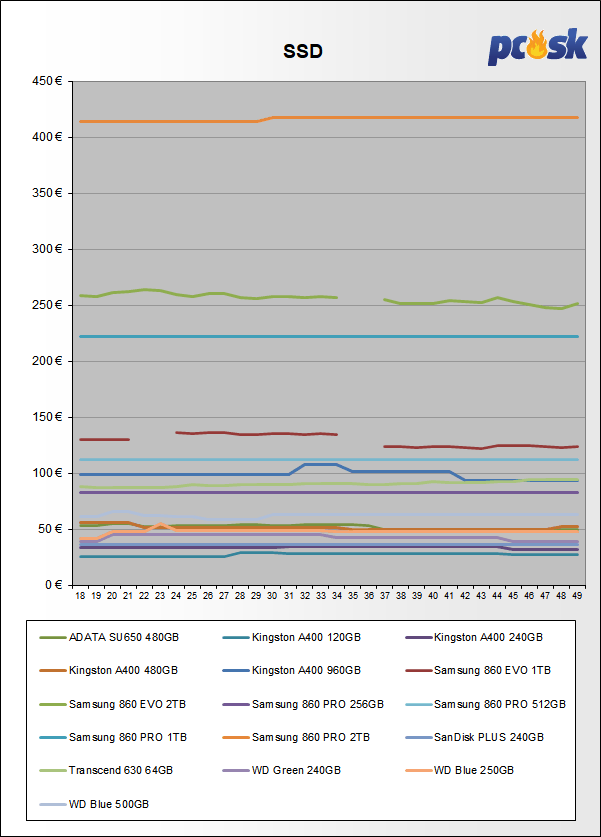
Task: Select the Kingston A400 240GB legend entry
Action: click(474, 637)
